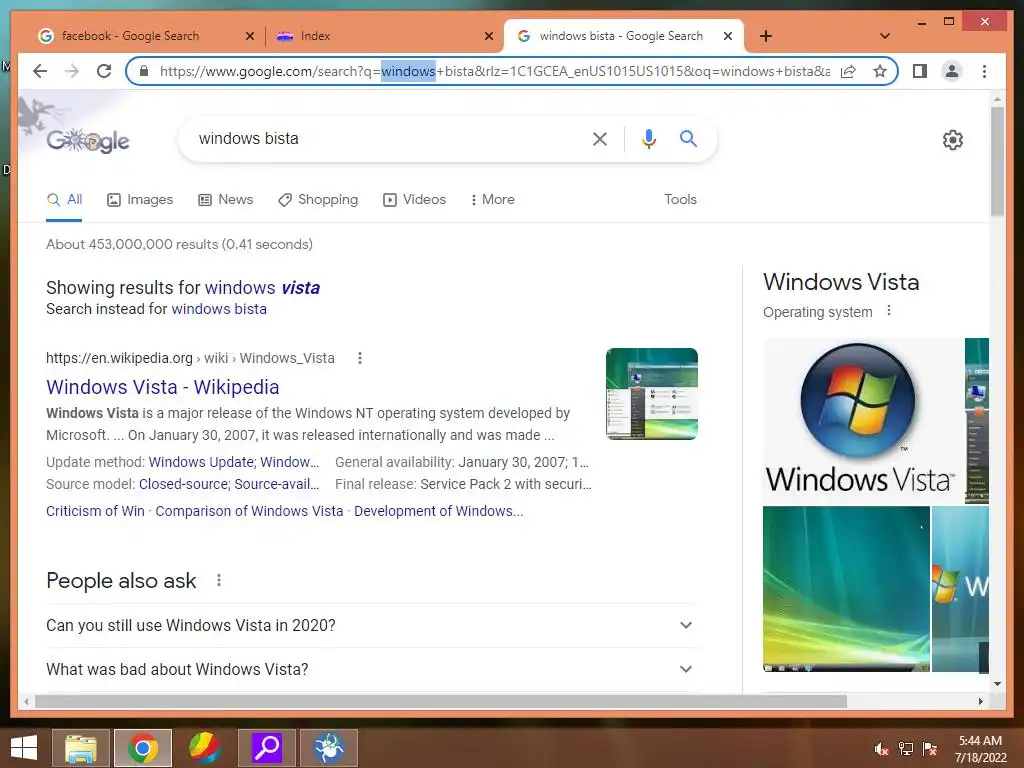Select the All results tab

(x=64, y=200)
